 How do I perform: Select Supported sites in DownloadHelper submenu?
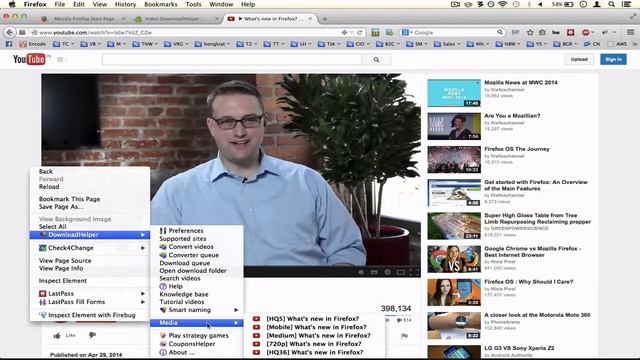click(x=197, y=238)
